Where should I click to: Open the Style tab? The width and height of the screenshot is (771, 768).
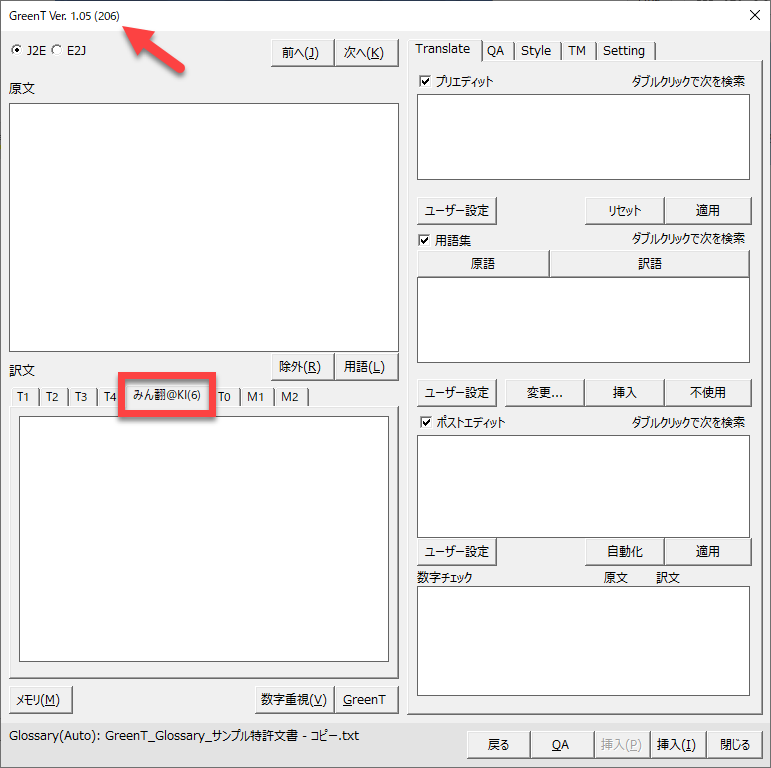[x=536, y=51]
